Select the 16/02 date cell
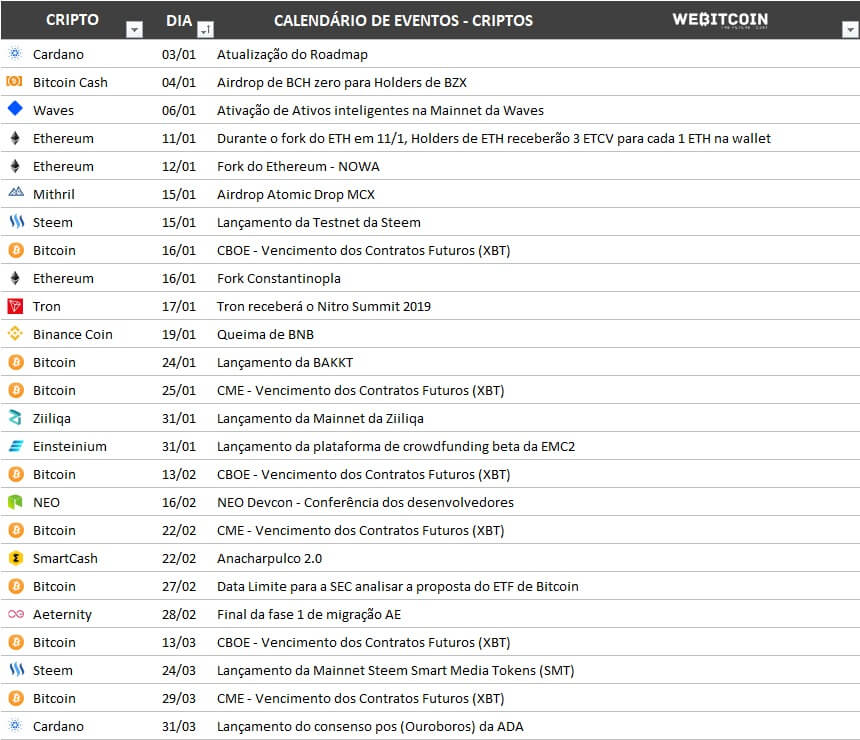This screenshot has width=860, height=740. [x=179, y=502]
